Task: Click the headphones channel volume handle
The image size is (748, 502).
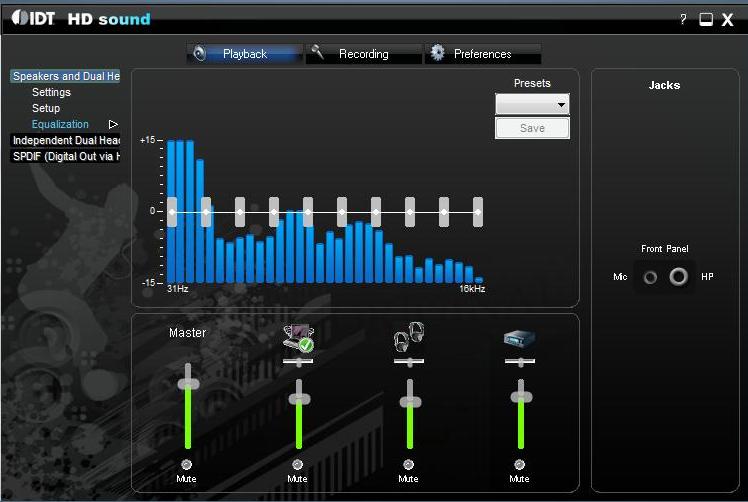Action: pos(410,402)
